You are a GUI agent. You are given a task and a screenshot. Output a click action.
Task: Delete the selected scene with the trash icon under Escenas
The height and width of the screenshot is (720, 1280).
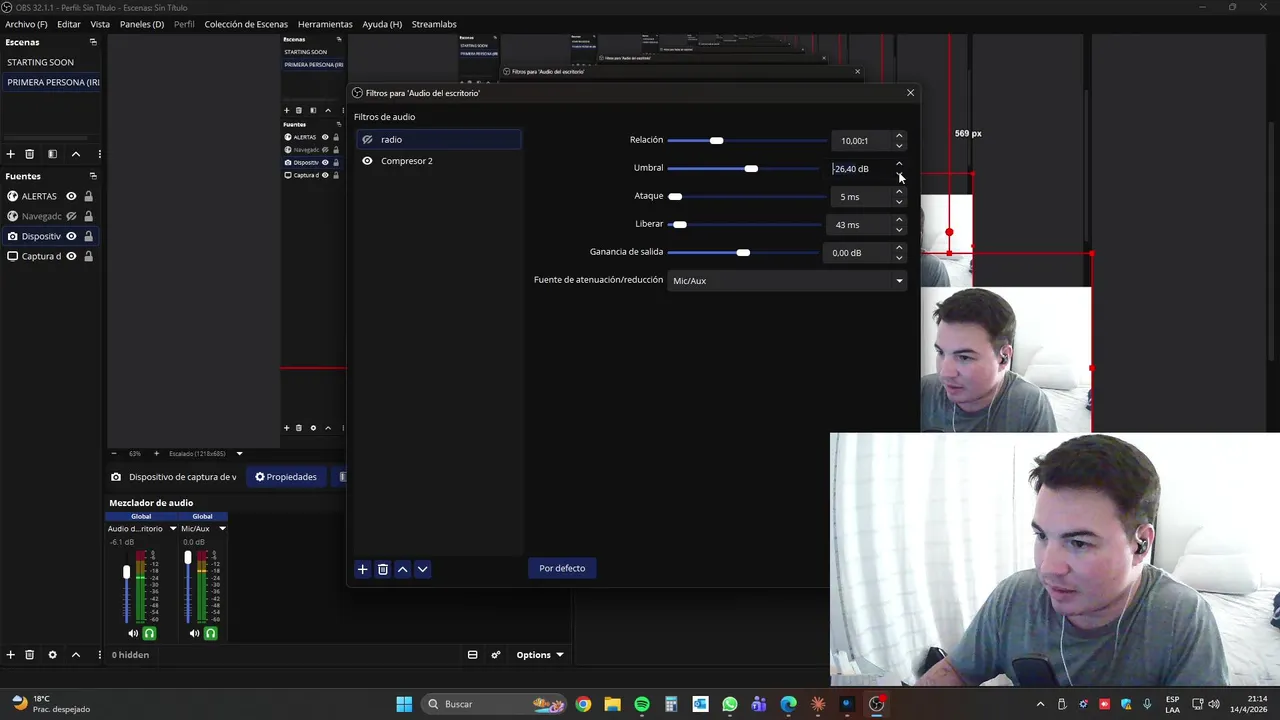(30, 154)
